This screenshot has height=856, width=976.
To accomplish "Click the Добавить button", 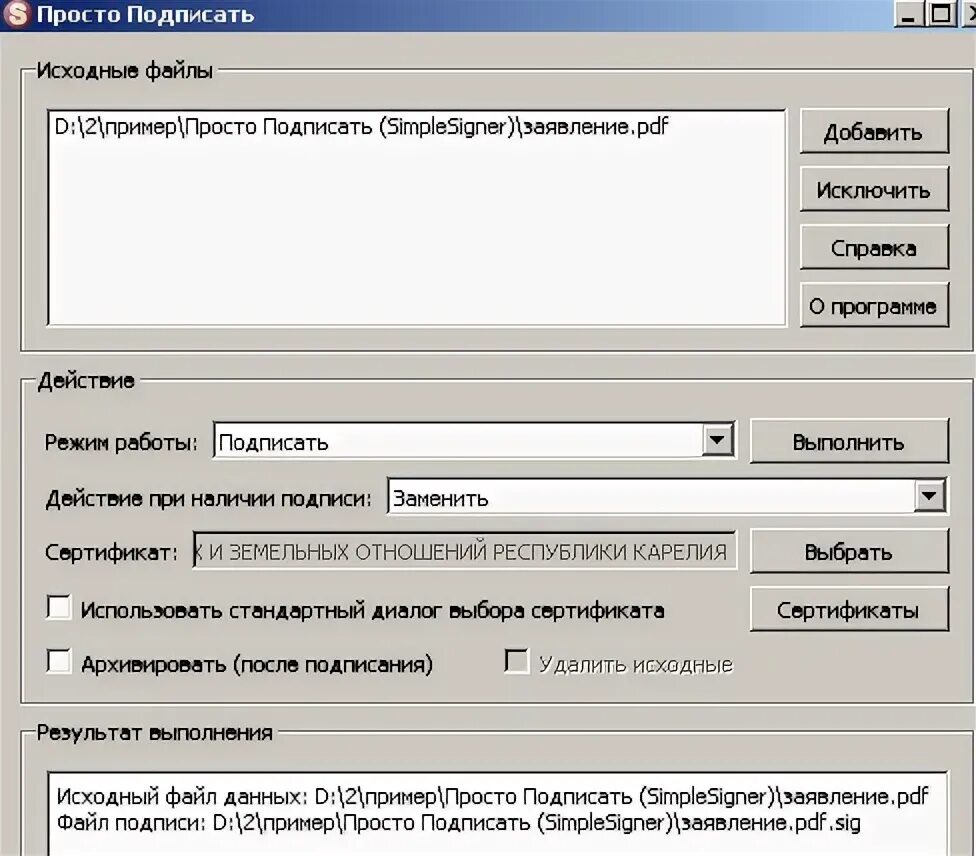I will click(874, 132).
